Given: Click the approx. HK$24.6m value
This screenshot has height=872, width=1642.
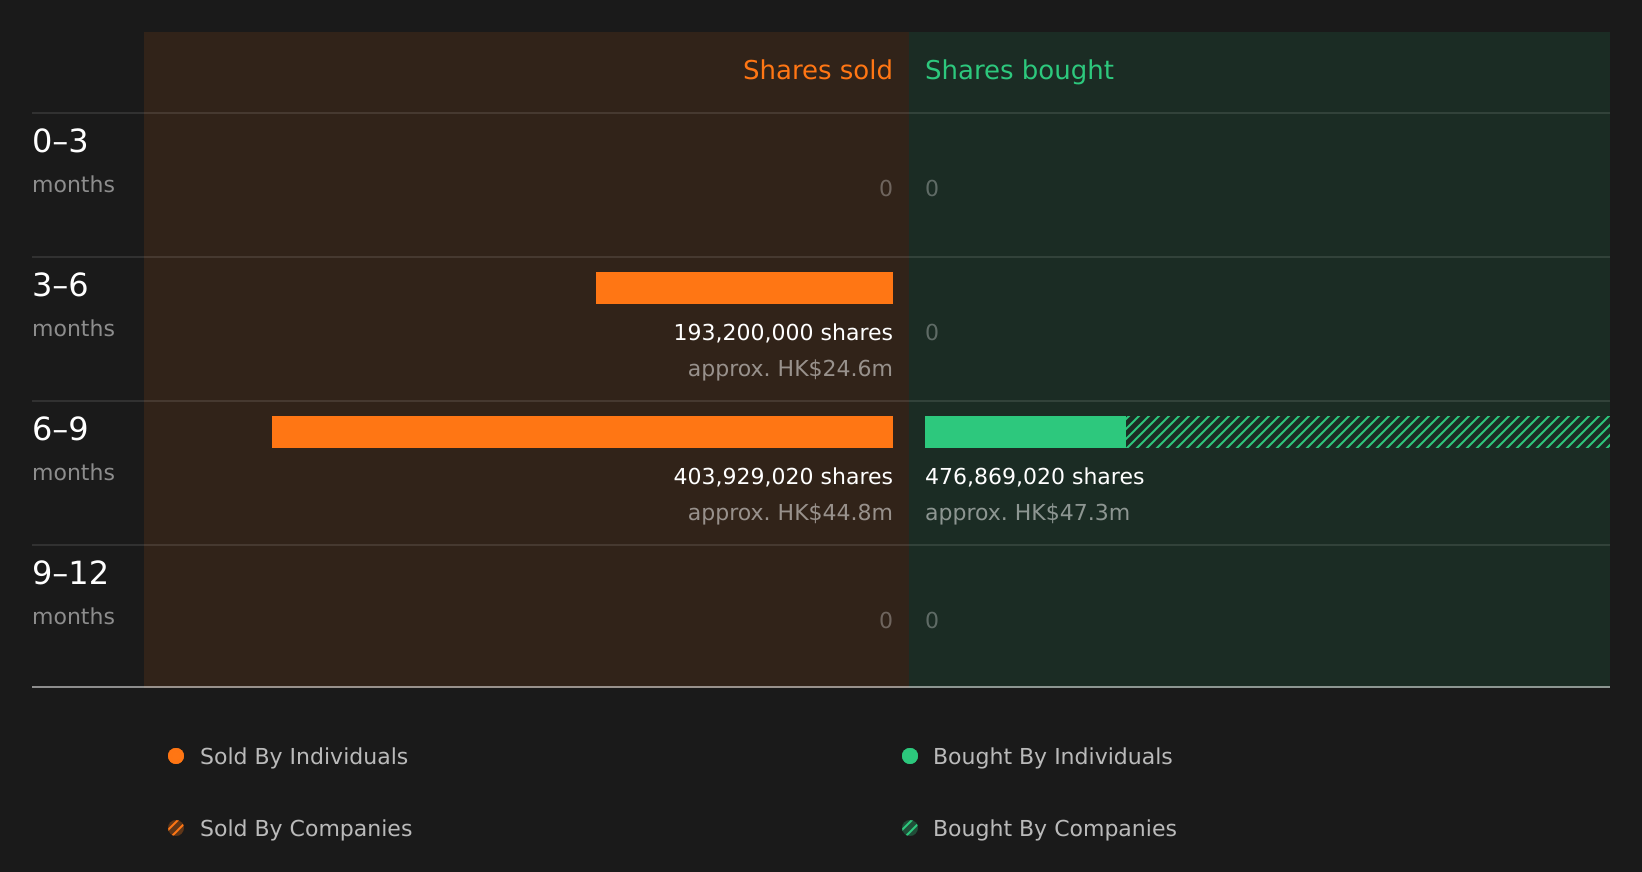Looking at the screenshot, I should (790, 368).
